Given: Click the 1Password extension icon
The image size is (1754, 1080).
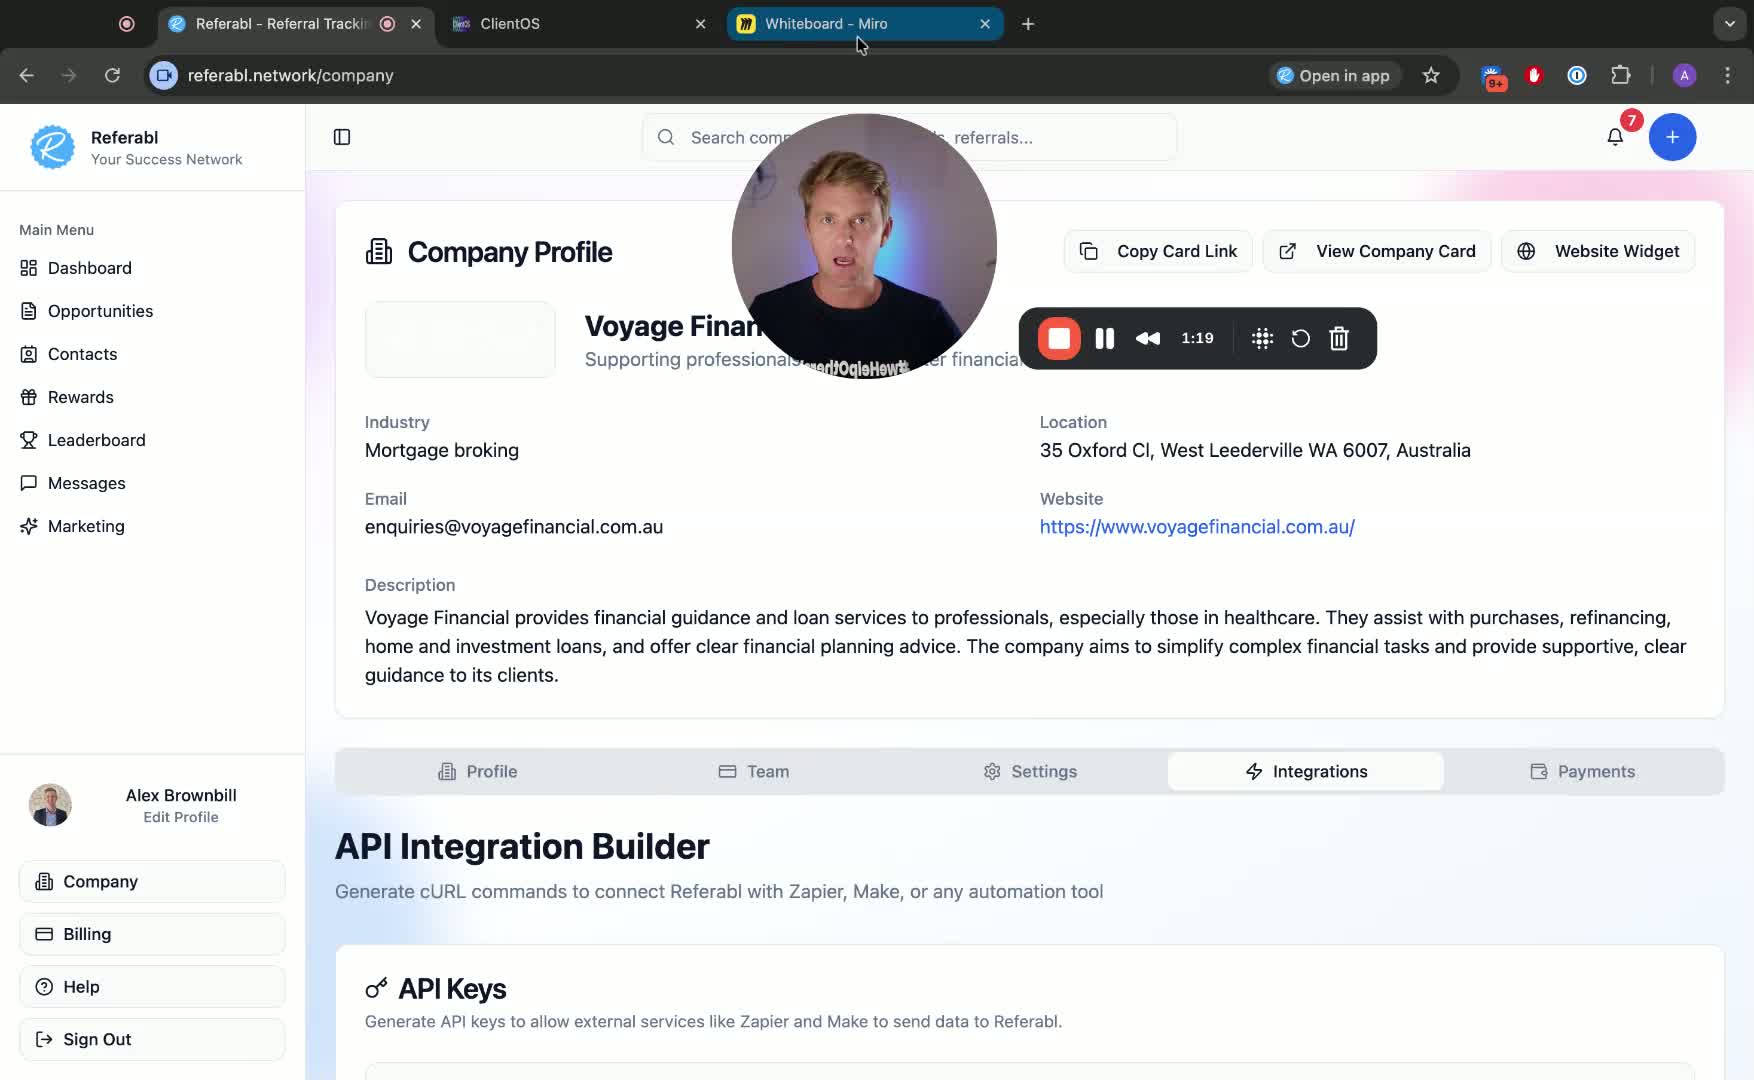Looking at the screenshot, I should click(1577, 75).
